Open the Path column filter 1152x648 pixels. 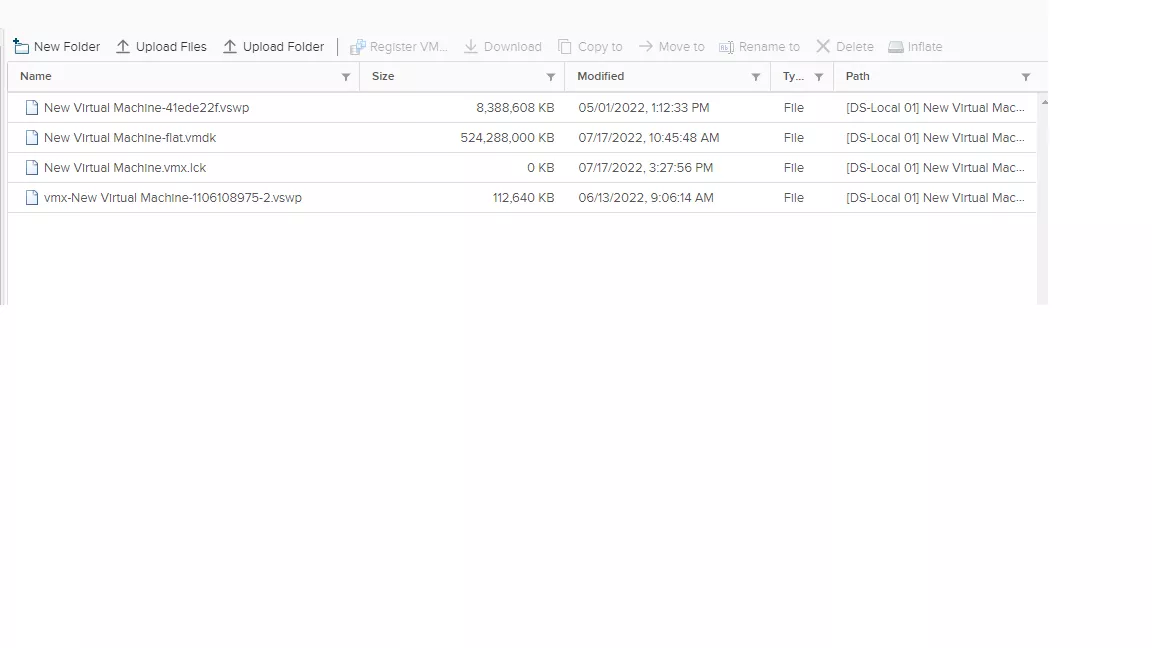coord(1026,77)
